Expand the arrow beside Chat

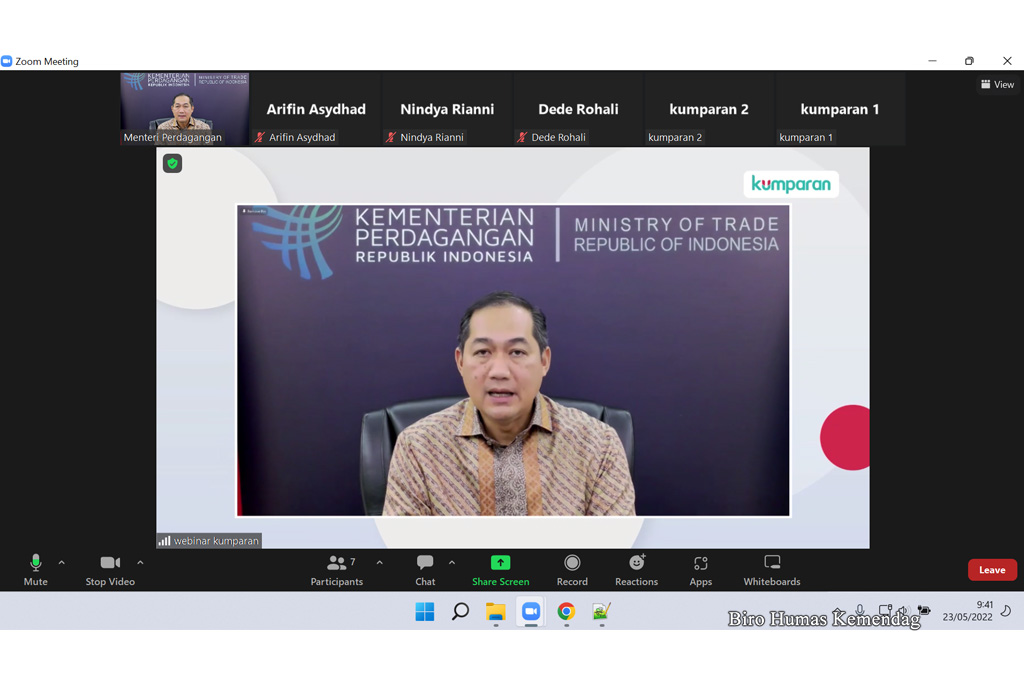(452, 563)
